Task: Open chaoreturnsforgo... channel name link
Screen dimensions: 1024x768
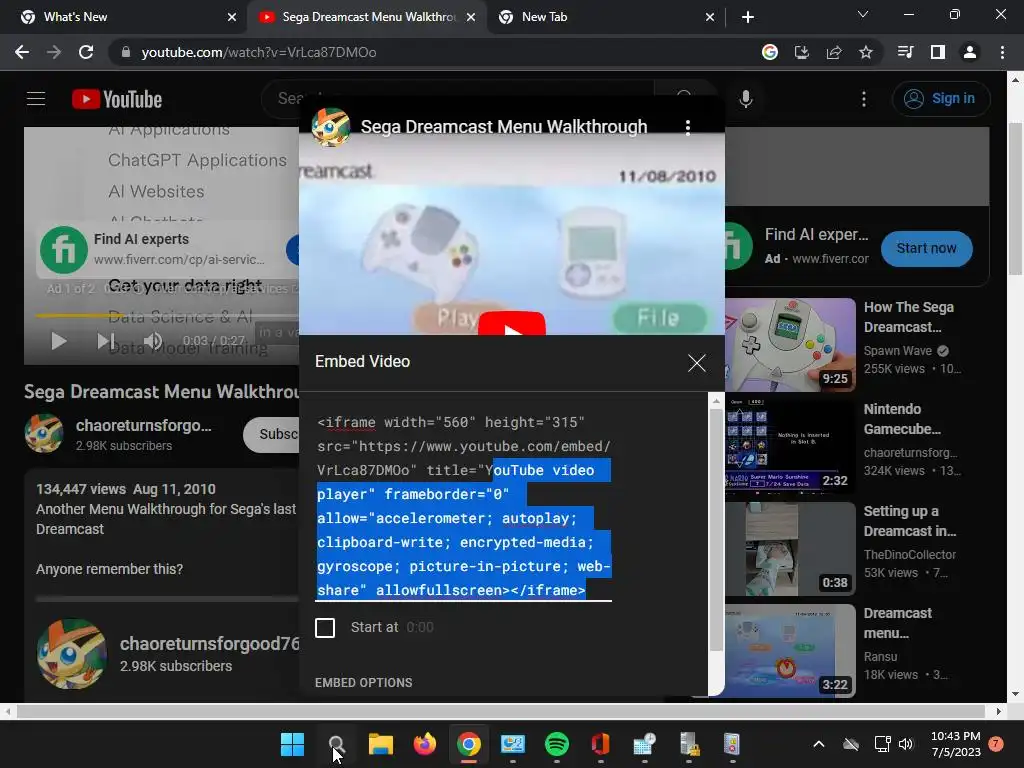Action: [x=143, y=425]
